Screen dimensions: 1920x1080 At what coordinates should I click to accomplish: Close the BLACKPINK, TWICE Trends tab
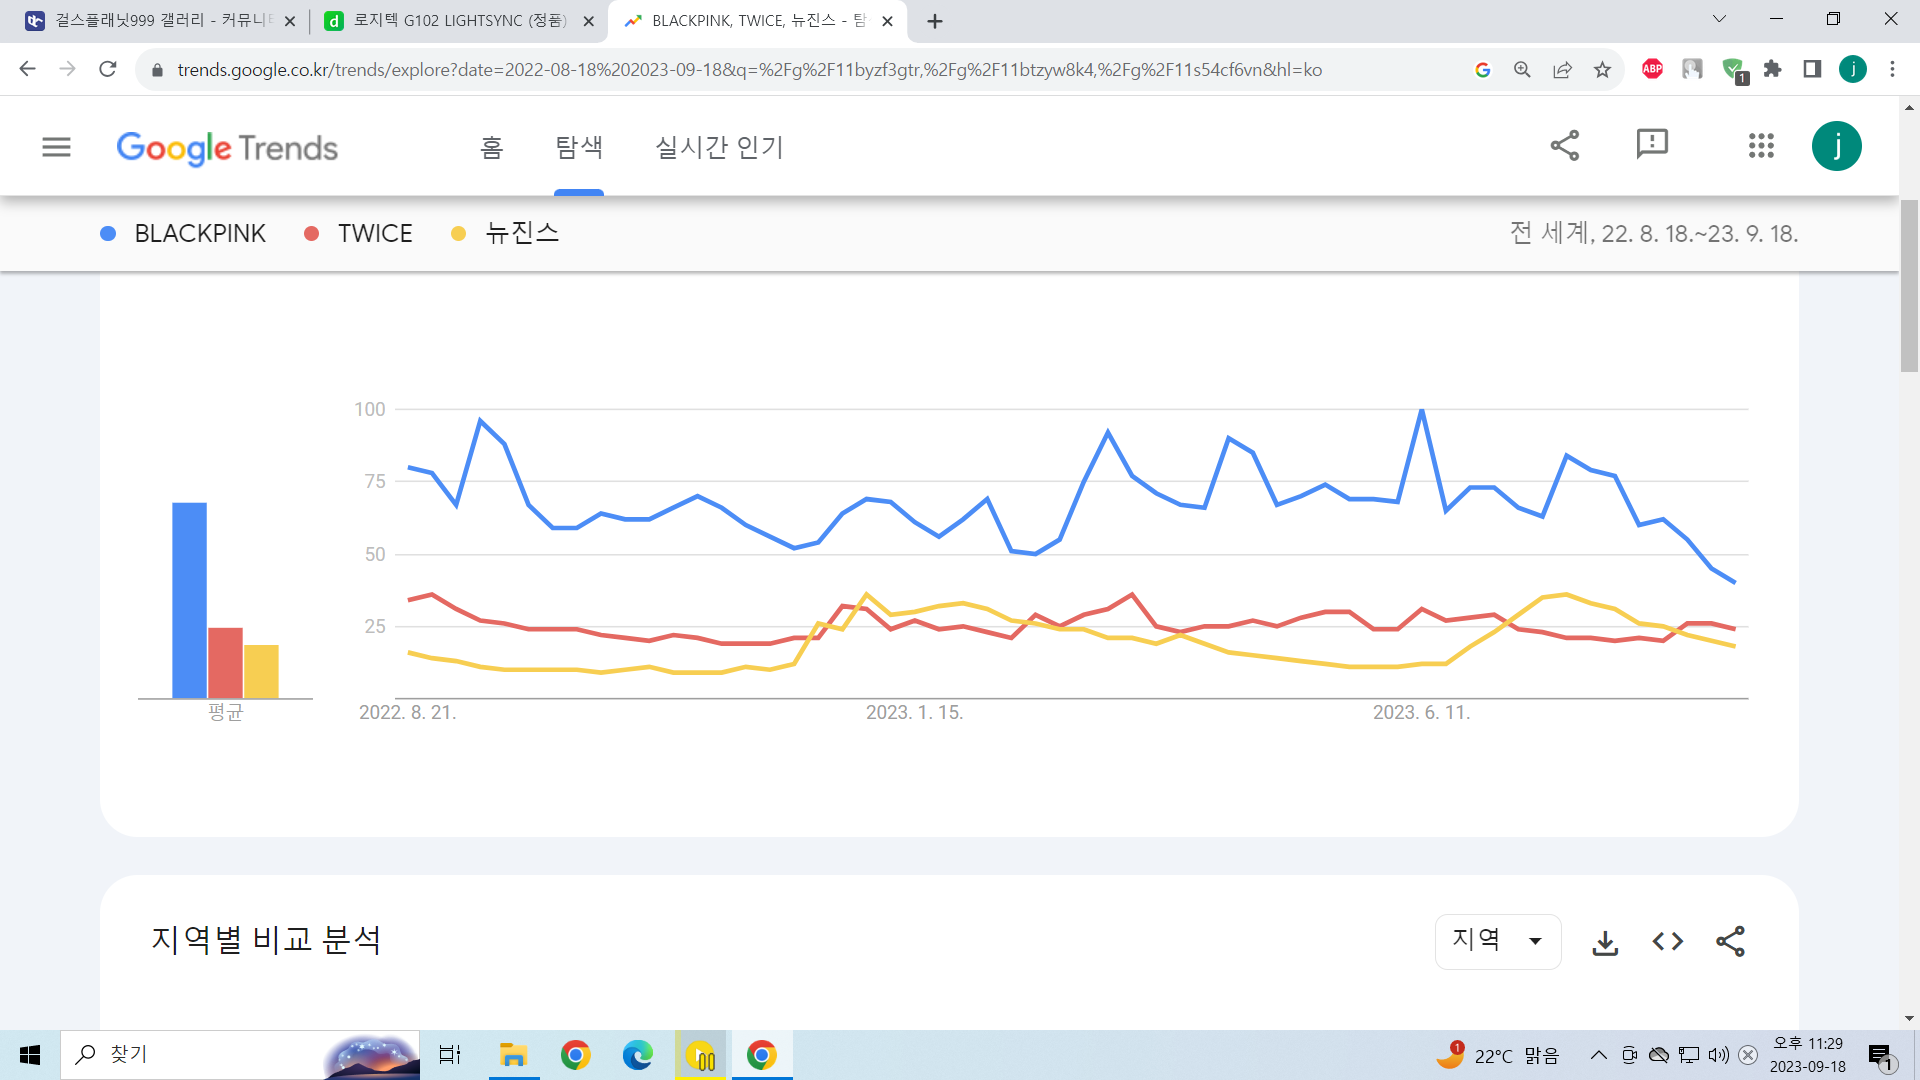(x=887, y=21)
